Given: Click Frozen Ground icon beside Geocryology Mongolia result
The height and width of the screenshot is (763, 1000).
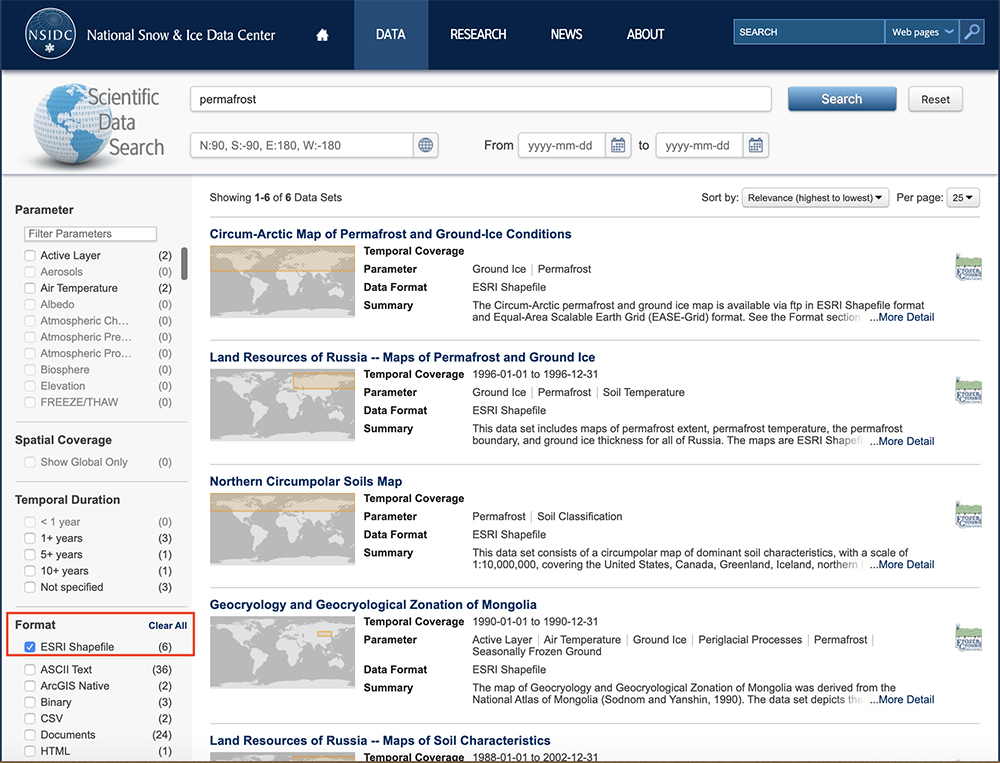Looking at the screenshot, I should pyautogui.click(x=968, y=637).
